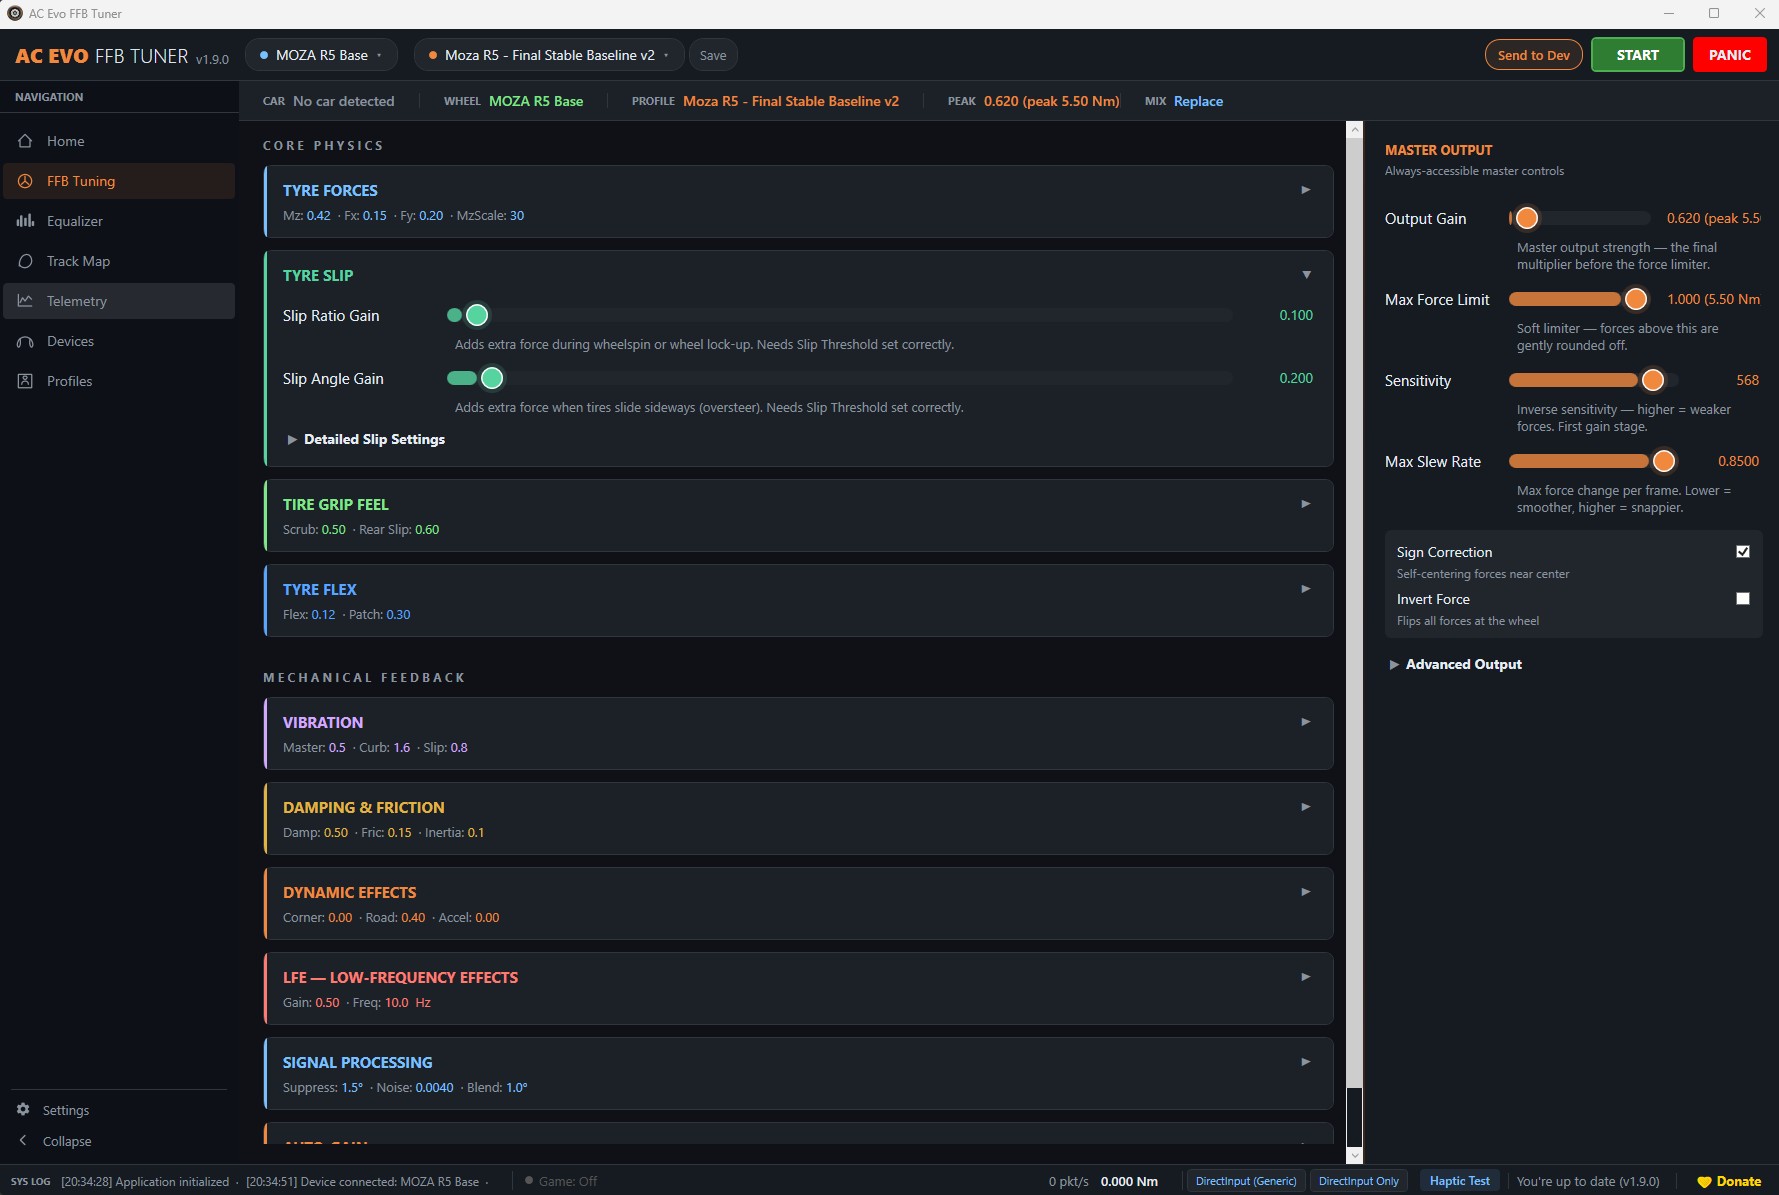Screen dimensions: 1779x1195
Task: Click the green START button
Action: click(1637, 55)
